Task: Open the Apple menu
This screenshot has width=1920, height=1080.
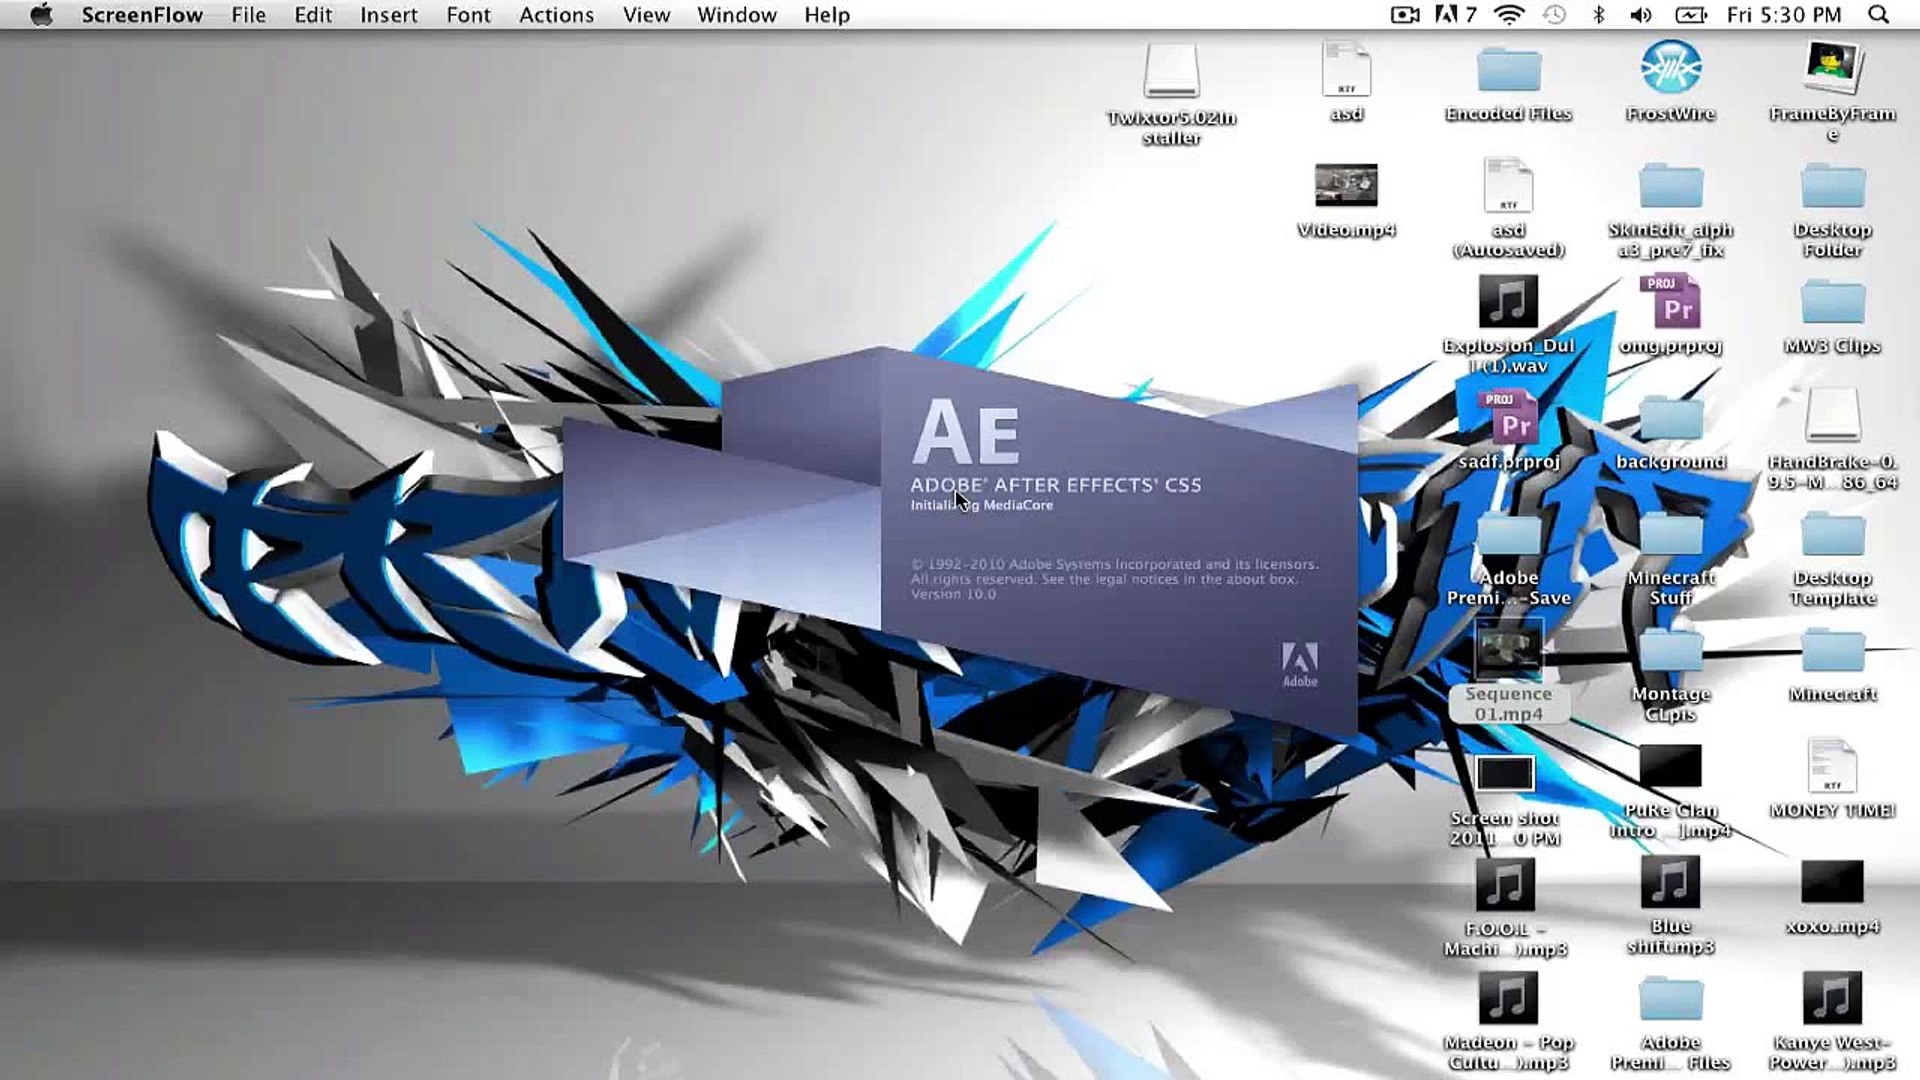Action: tap(41, 15)
